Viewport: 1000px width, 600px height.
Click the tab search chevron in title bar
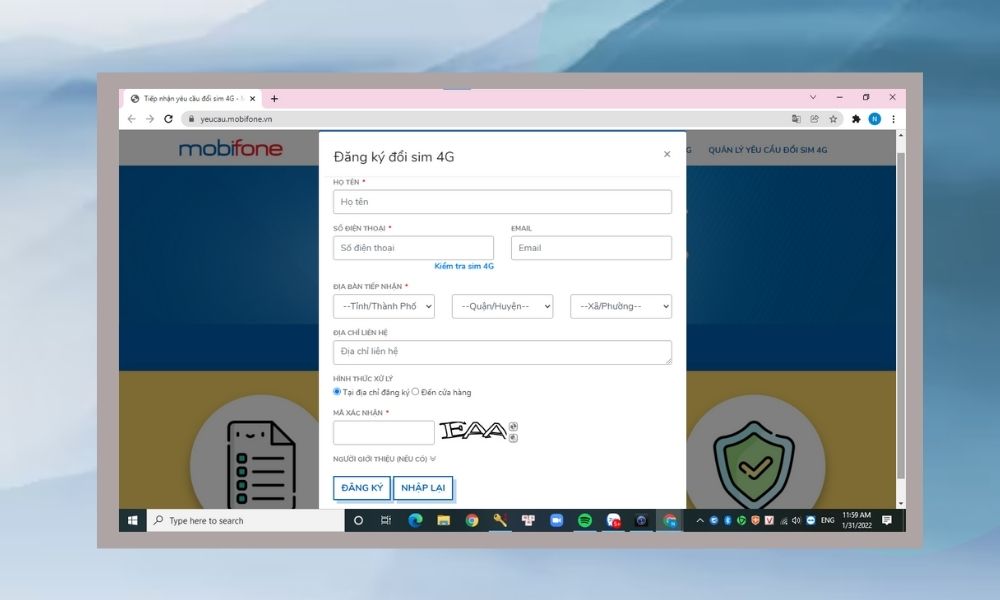[x=813, y=98]
